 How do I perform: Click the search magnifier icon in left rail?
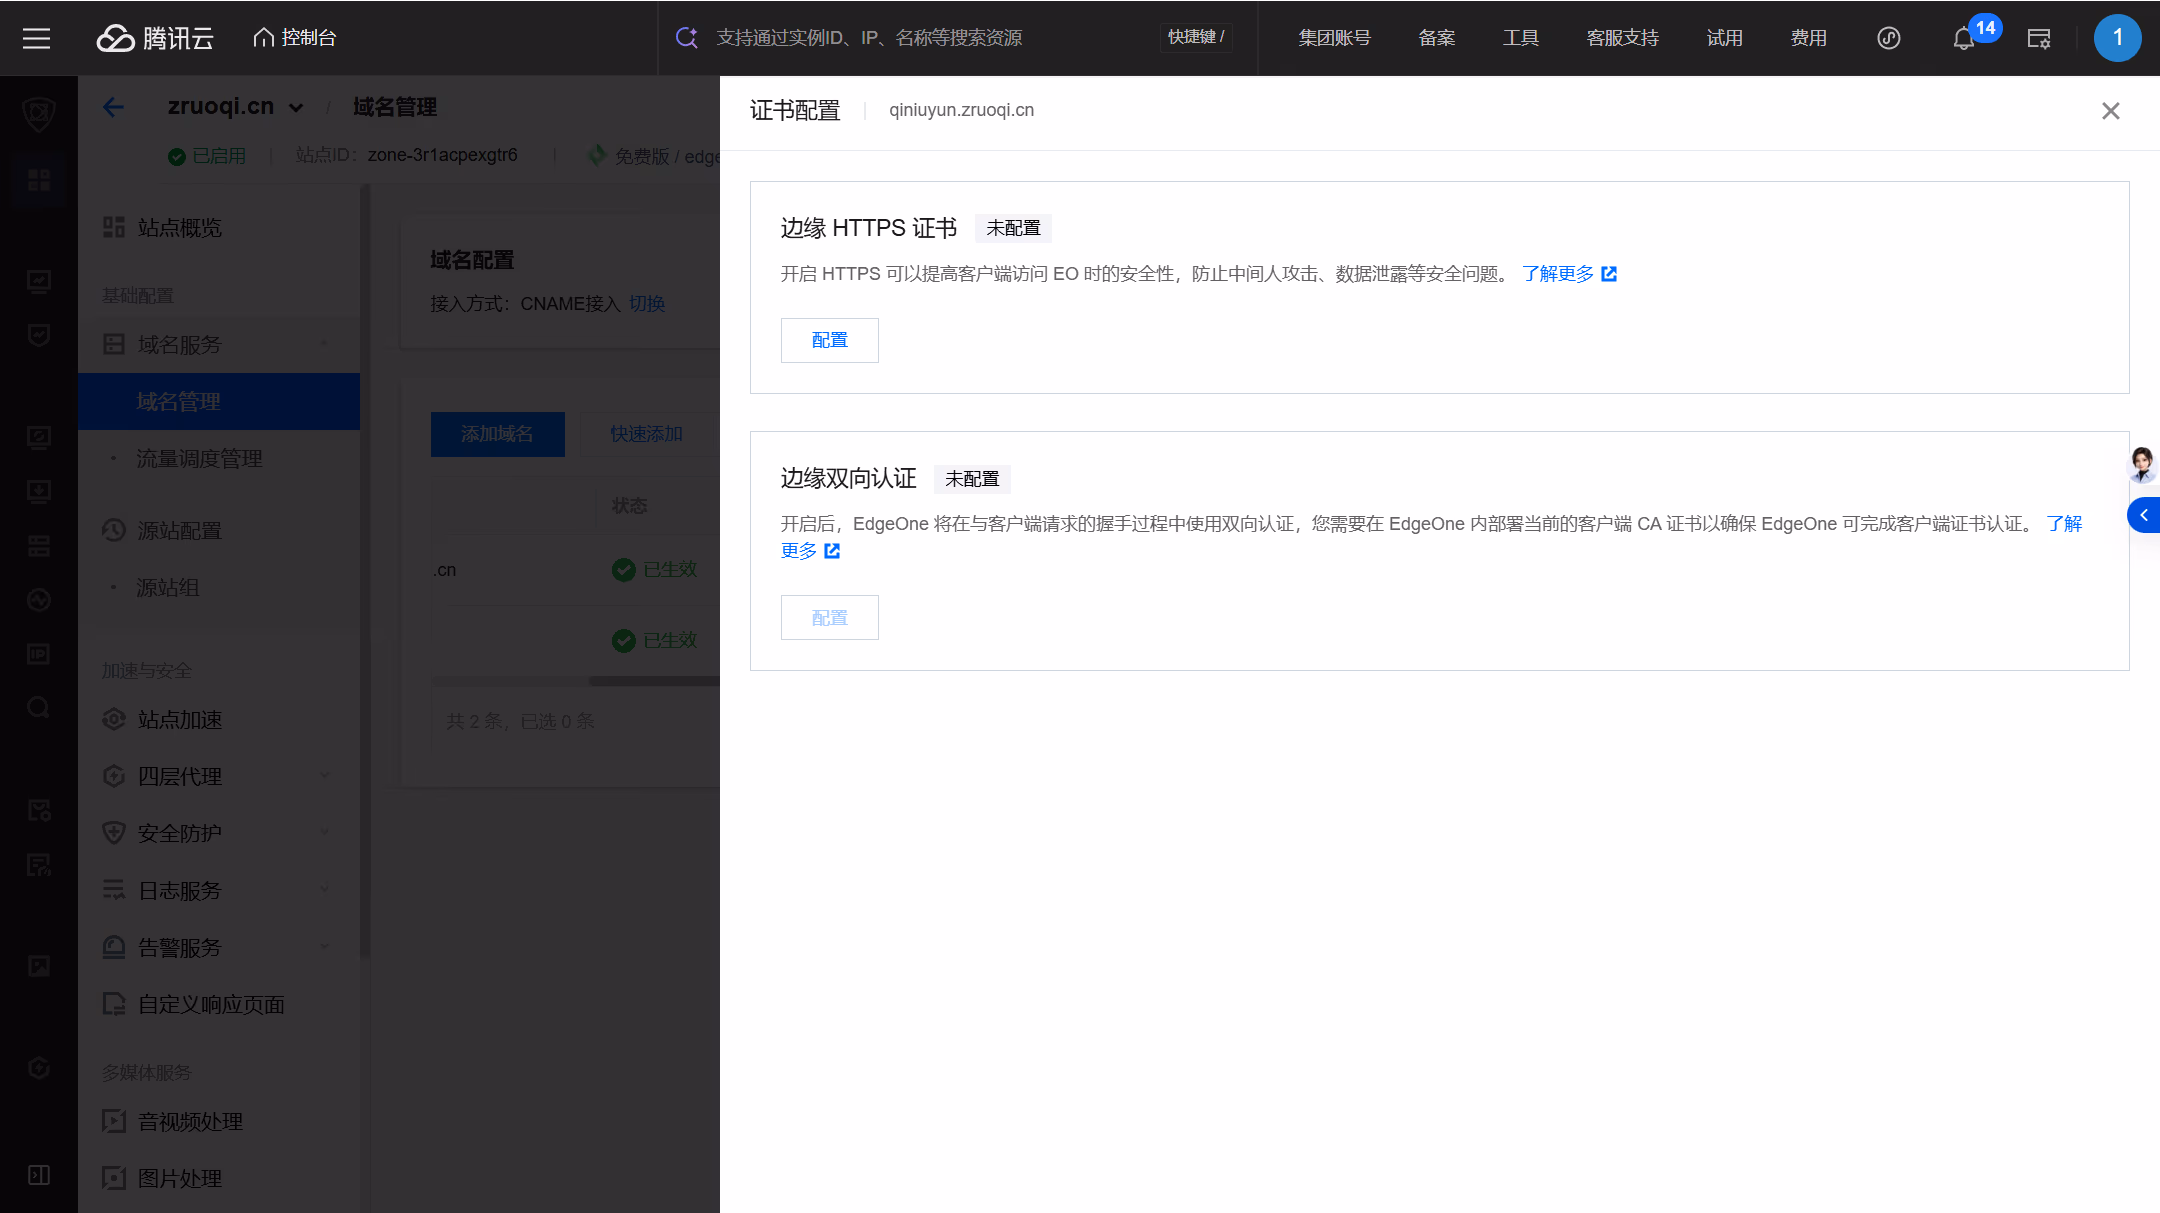pos(39,708)
